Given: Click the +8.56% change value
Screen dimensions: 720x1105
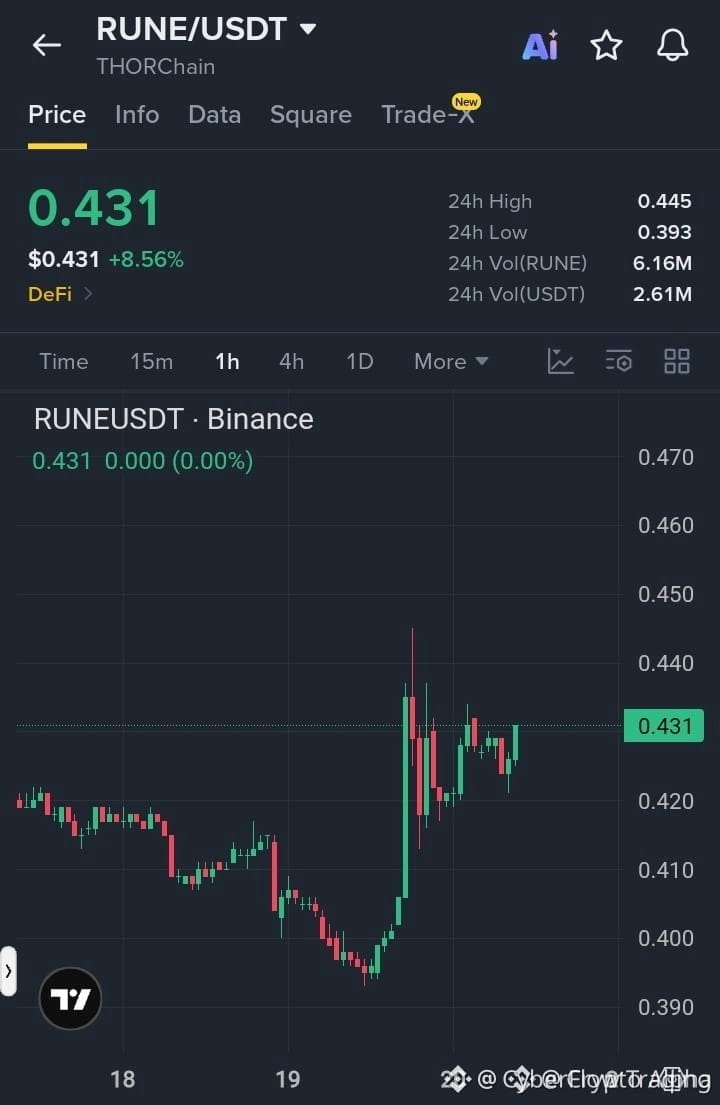Looking at the screenshot, I should pyautogui.click(x=146, y=259).
